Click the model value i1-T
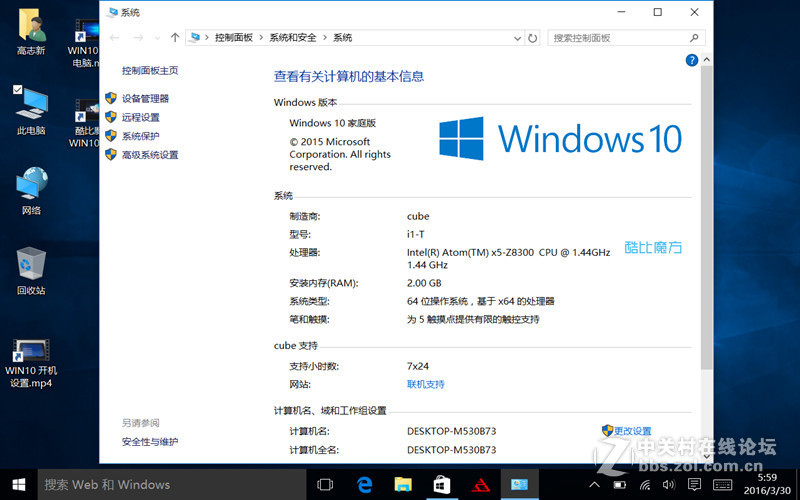The image size is (800, 500). click(x=415, y=235)
